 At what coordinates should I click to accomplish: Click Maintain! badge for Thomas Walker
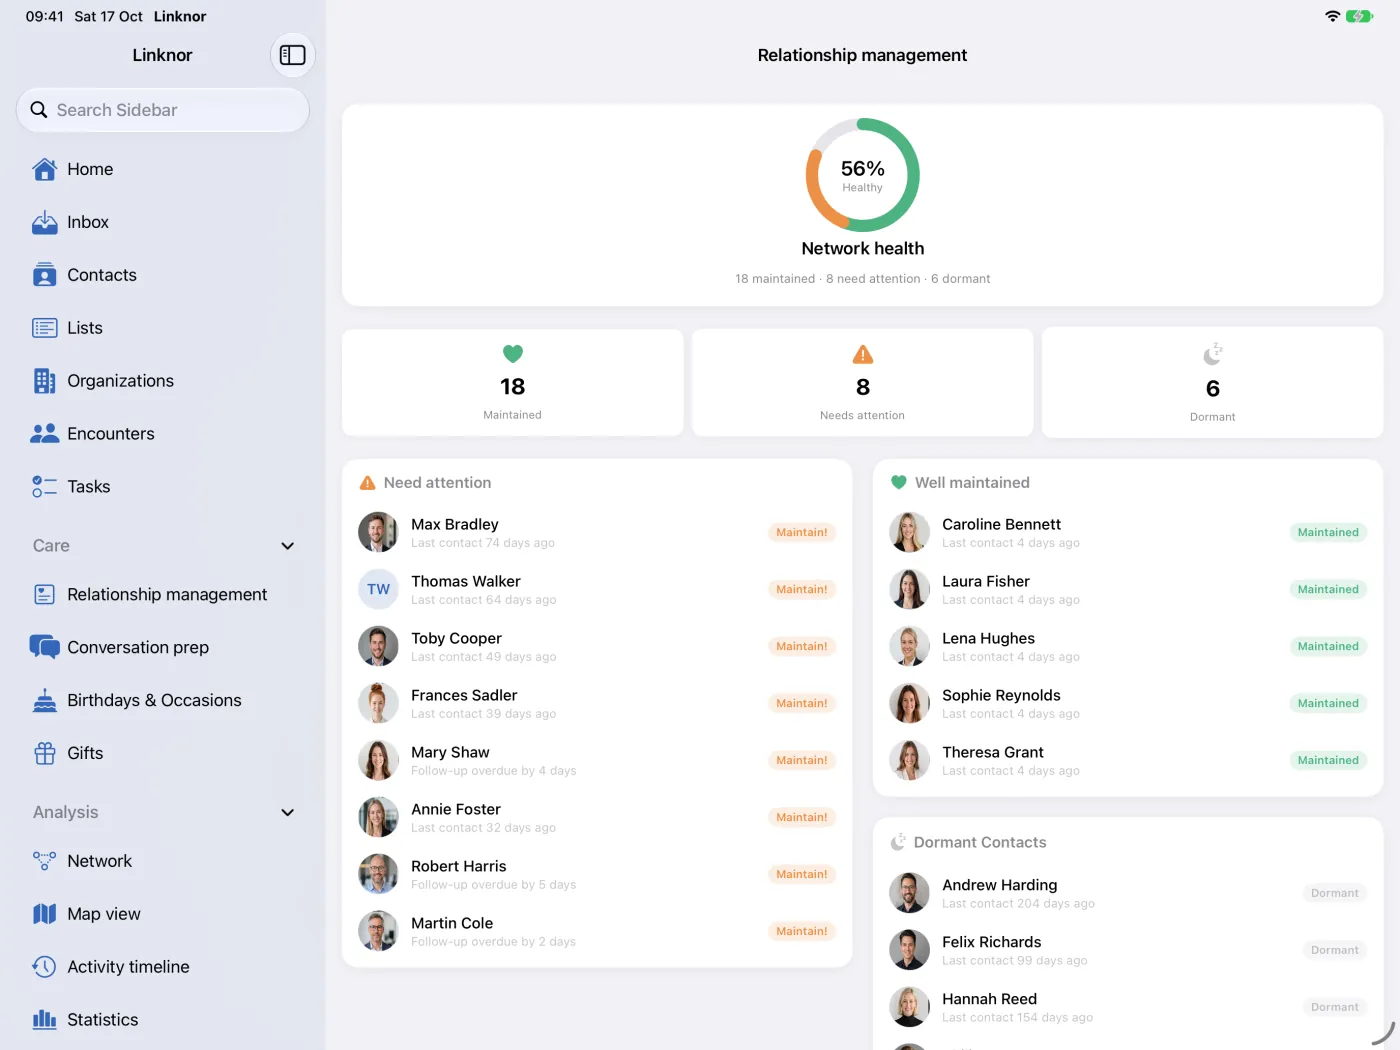[x=802, y=589]
